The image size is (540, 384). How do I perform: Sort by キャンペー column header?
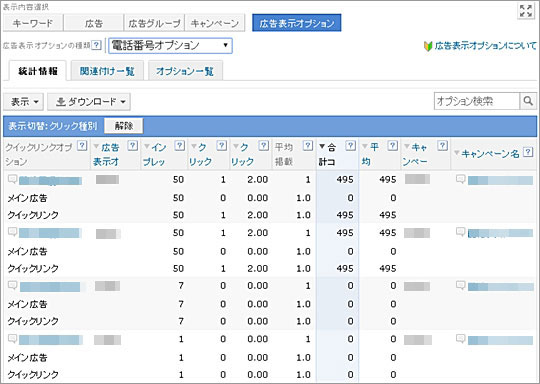click(416, 154)
